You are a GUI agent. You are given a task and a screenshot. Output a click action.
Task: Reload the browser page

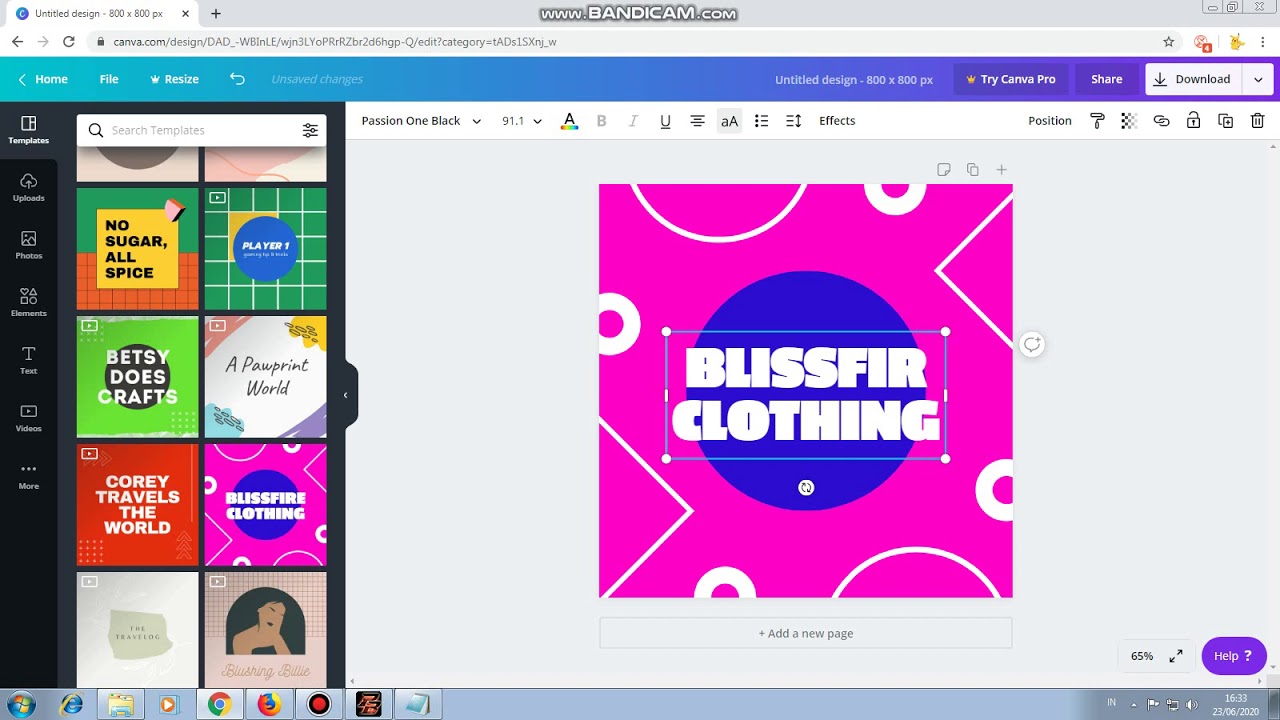pos(68,42)
